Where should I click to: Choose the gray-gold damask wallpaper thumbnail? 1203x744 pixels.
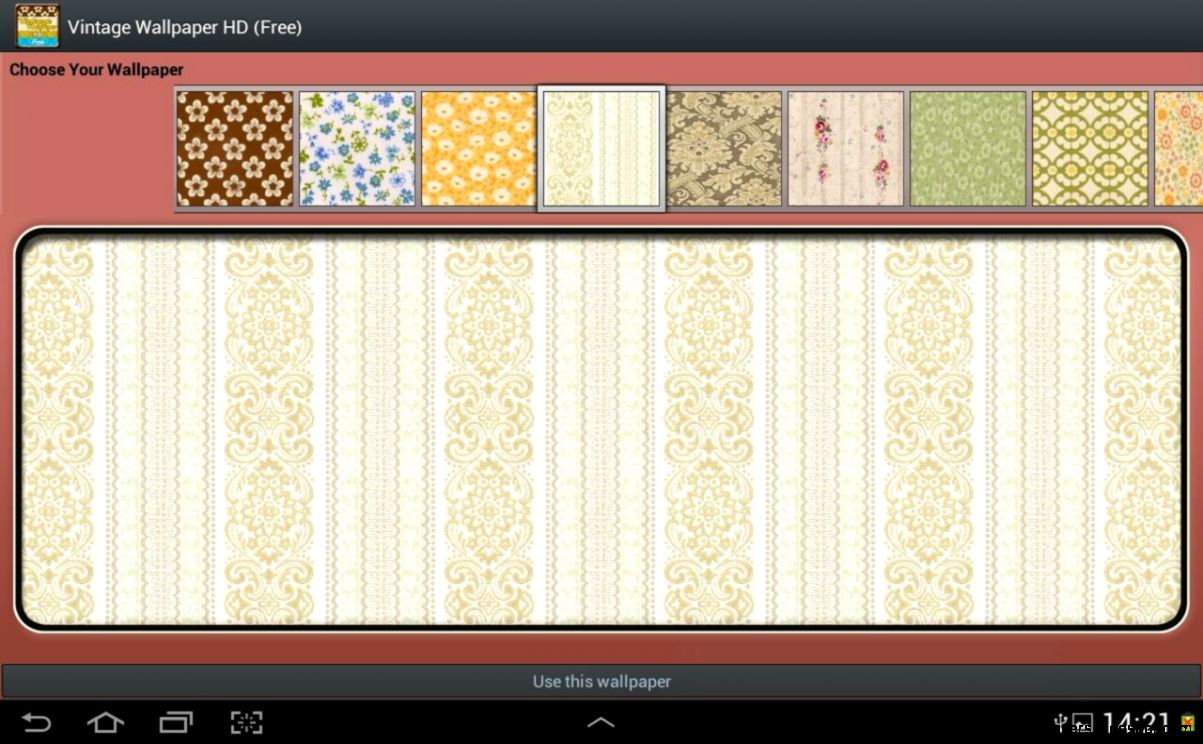coord(724,149)
